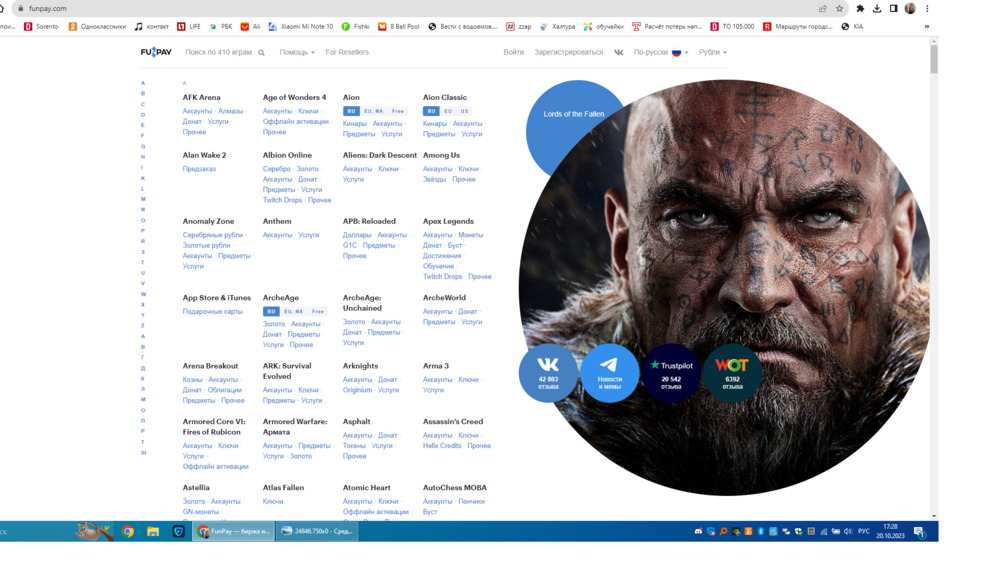Select Free server for Aion
1000x562 pixels.
point(398,111)
